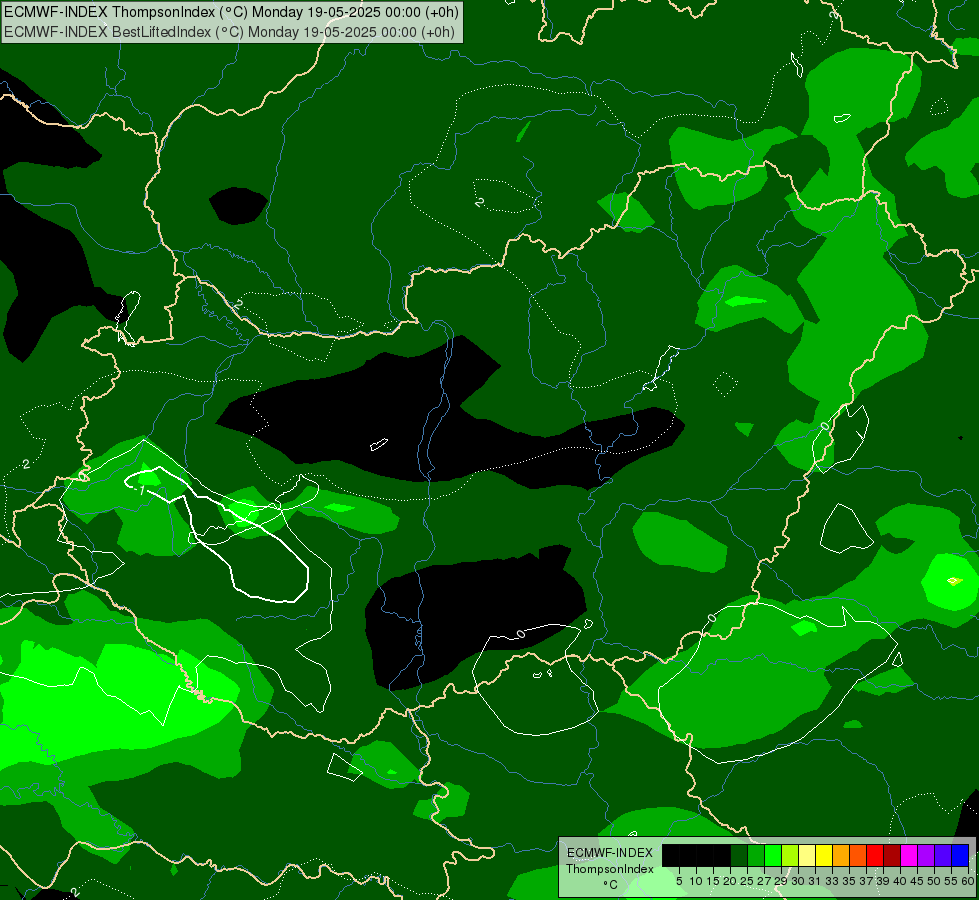
Task: Click the legend tick label 10
Action: 696,881
